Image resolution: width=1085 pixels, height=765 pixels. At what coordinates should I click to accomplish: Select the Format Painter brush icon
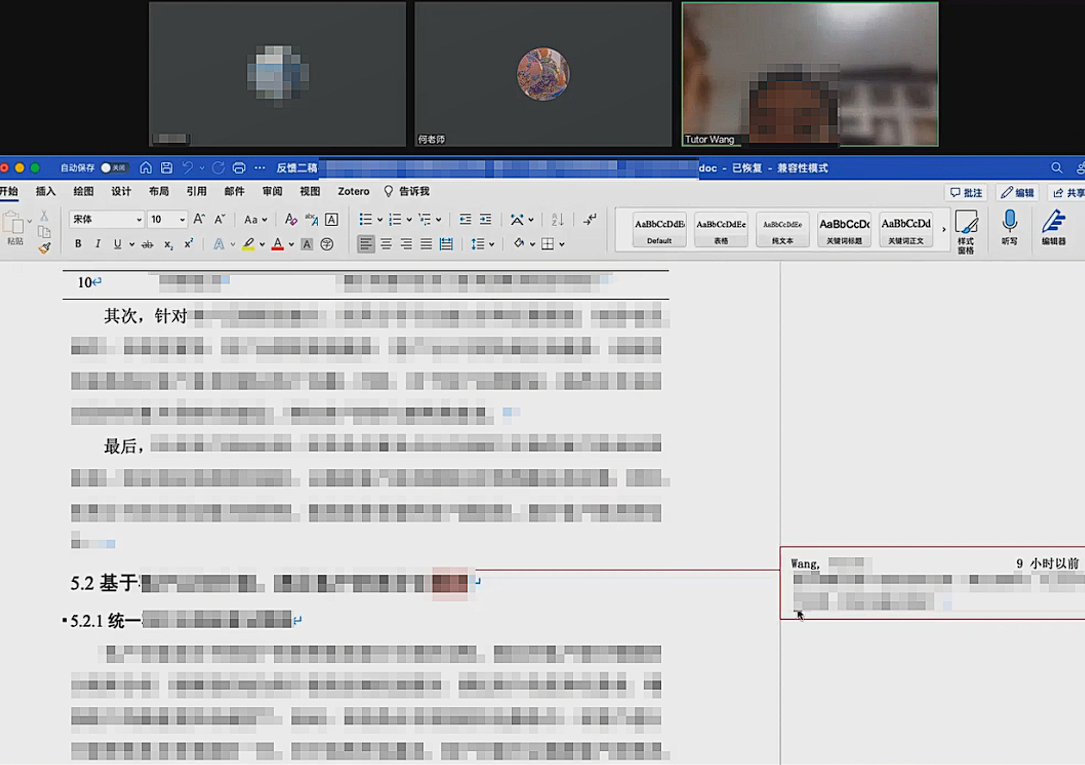point(44,248)
